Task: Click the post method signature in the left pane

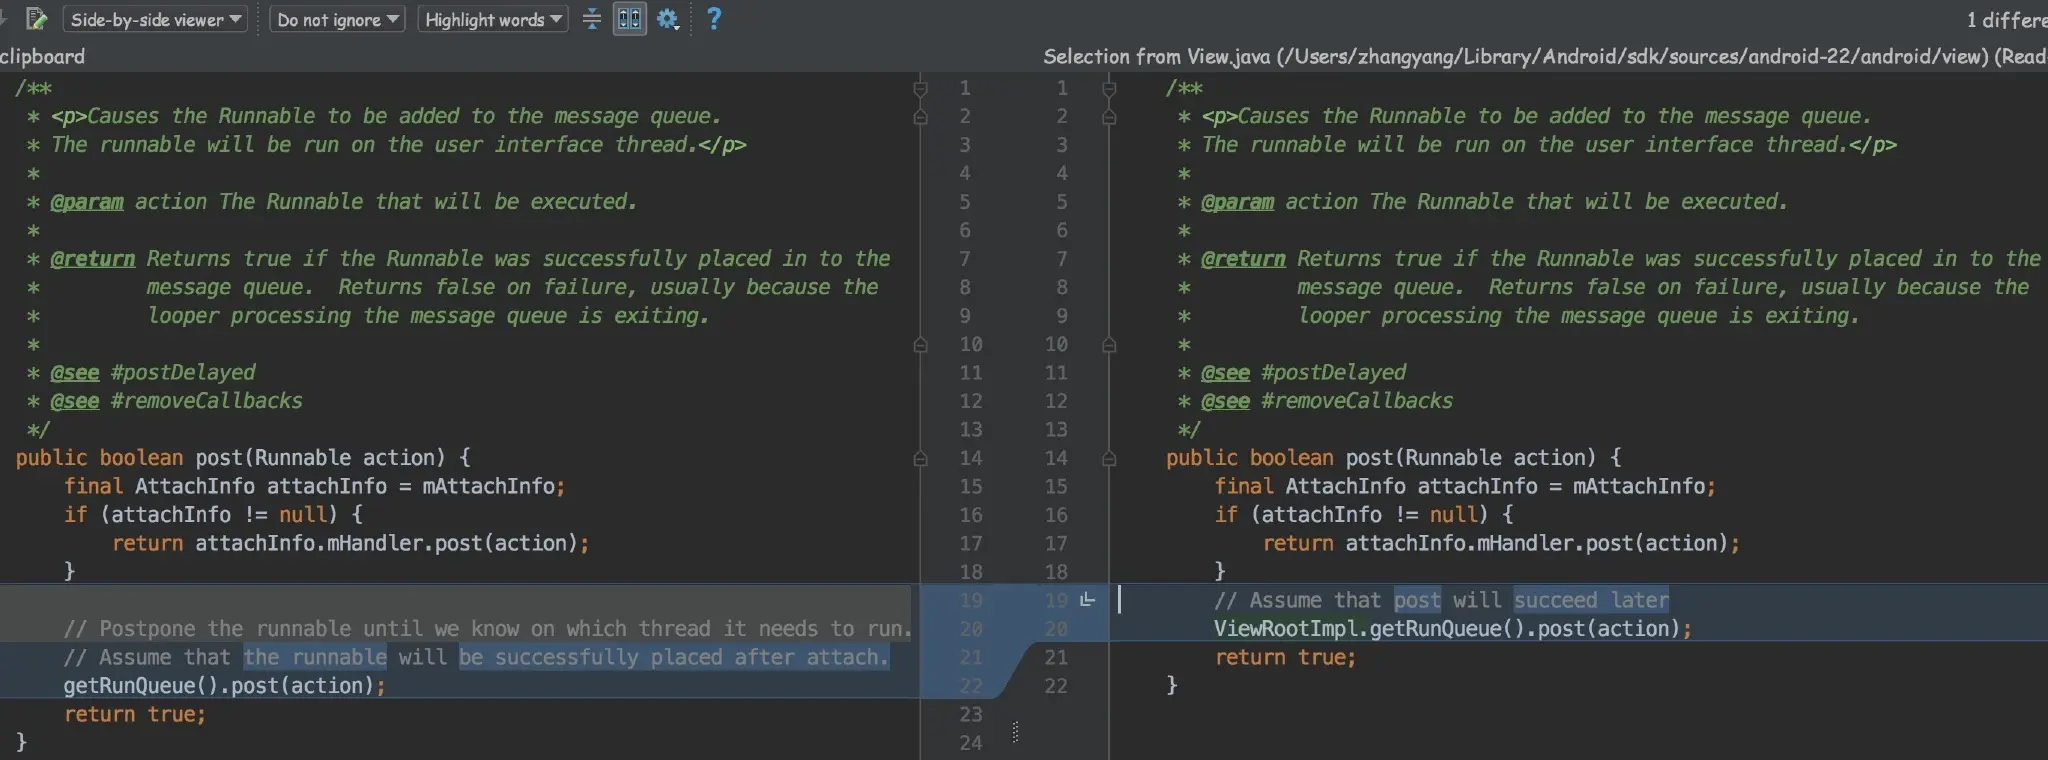Action: [x=243, y=458]
